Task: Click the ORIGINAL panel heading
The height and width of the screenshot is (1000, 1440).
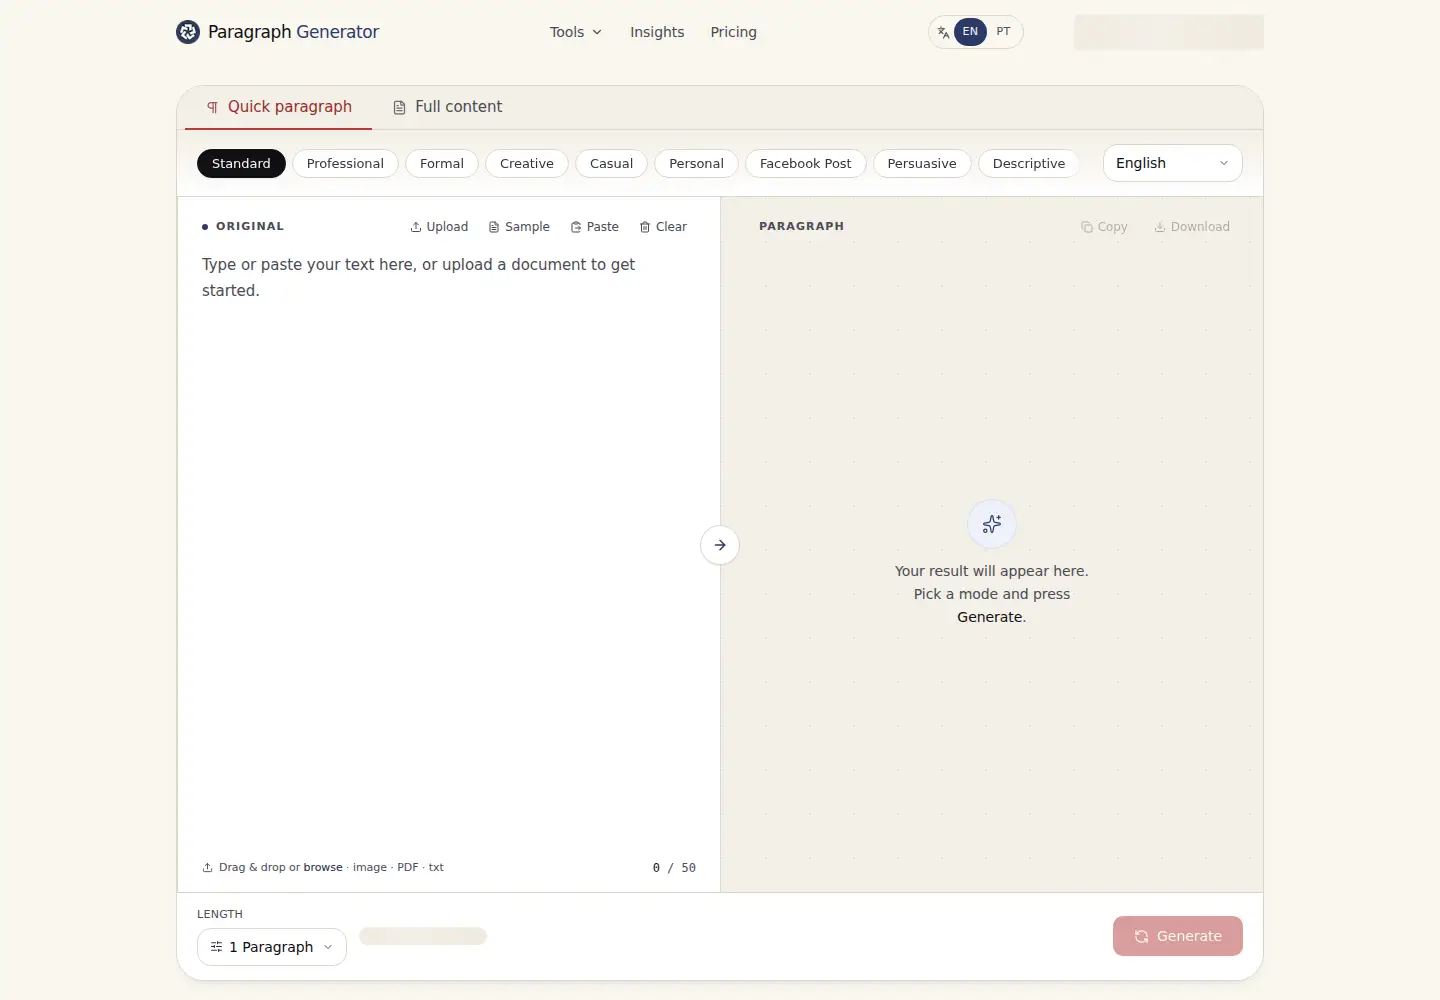Action: [x=250, y=227]
